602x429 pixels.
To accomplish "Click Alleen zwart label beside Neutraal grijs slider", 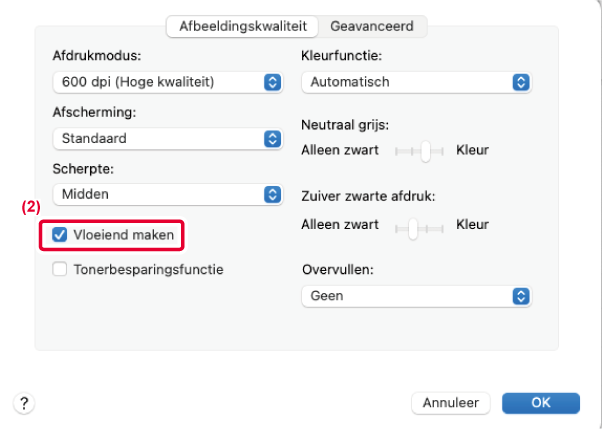I will pos(340,151).
